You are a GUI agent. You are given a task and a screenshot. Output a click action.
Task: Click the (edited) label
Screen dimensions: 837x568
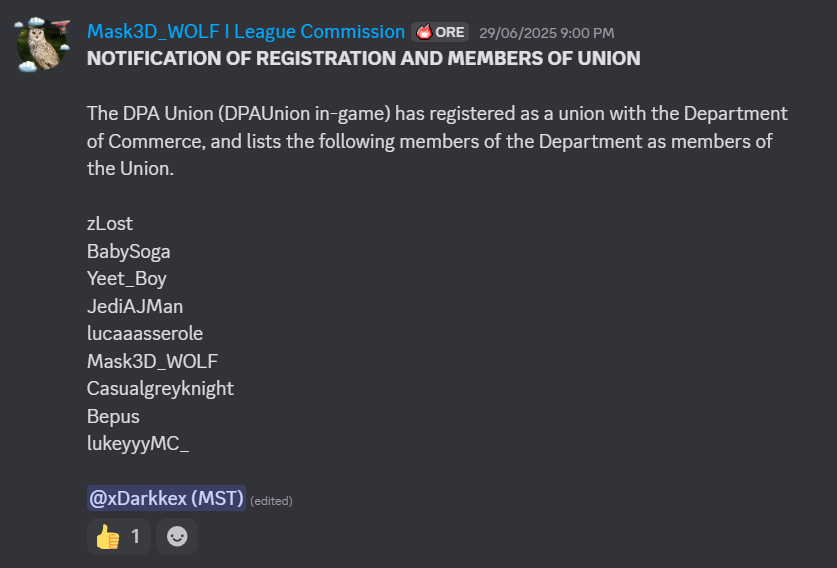click(x=271, y=501)
